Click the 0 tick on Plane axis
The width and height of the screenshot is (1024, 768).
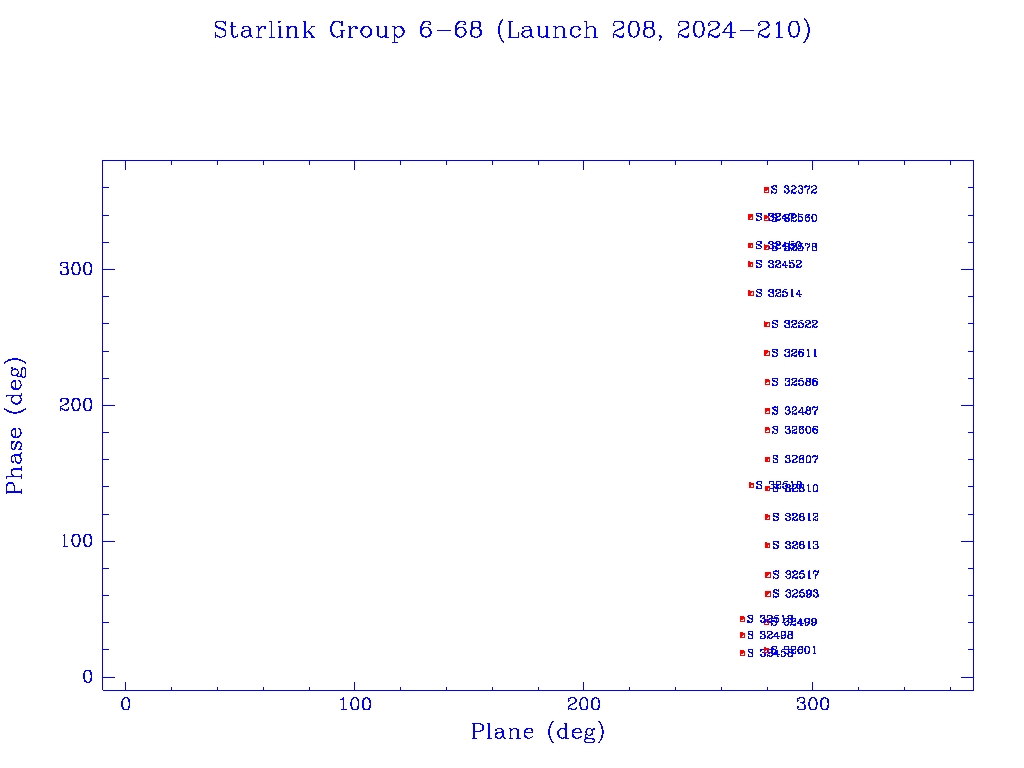(x=125, y=705)
